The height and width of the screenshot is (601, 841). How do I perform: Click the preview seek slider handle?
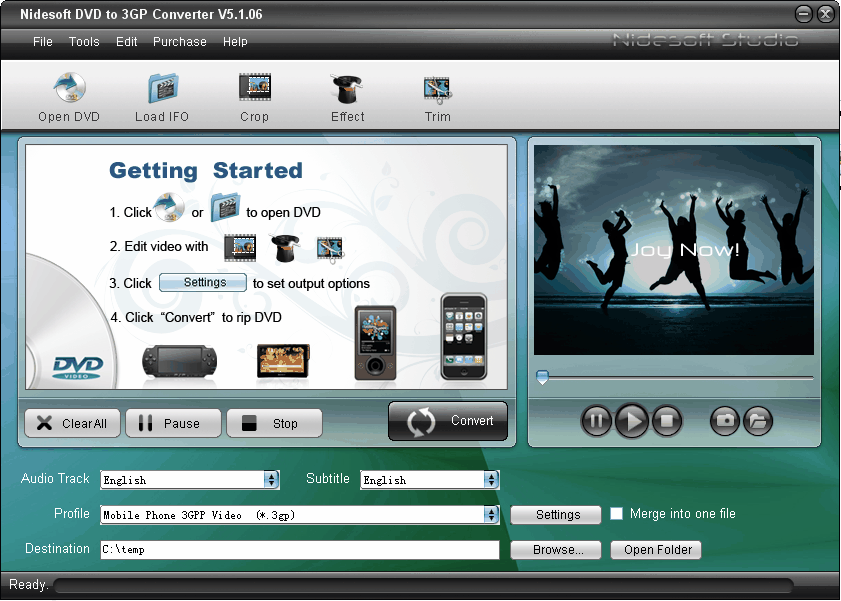pyautogui.click(x=542, y=378)
